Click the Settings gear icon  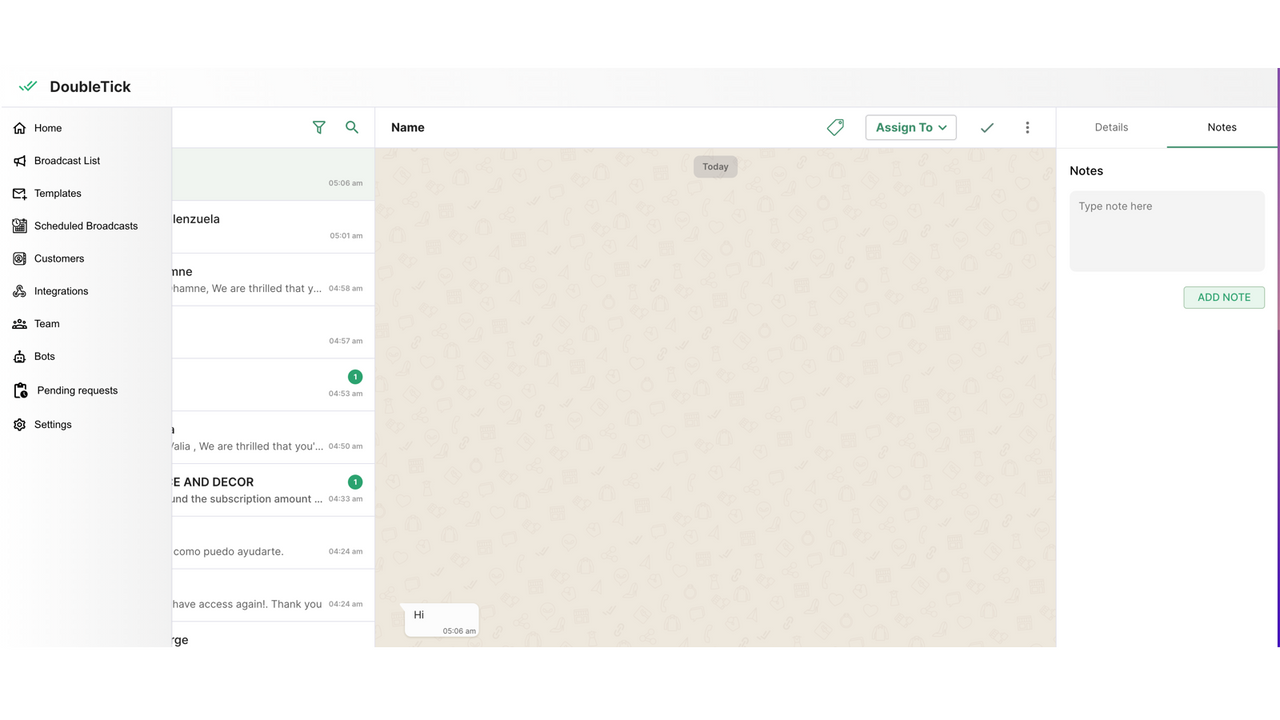click(x=19, y=424)
